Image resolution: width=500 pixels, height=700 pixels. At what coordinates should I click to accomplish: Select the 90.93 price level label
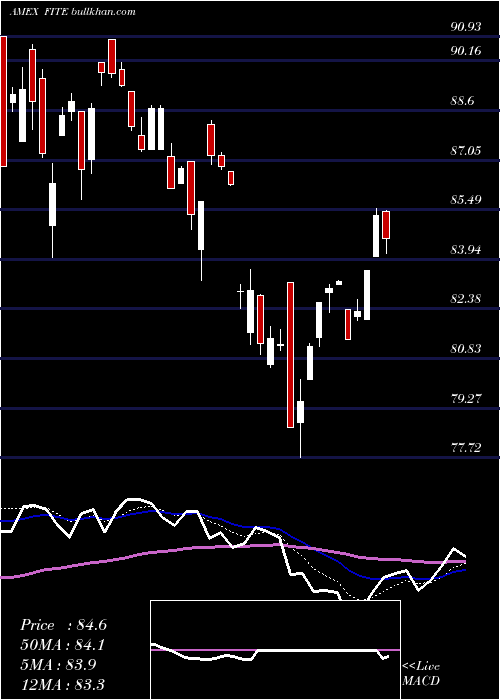pos(466,27)
